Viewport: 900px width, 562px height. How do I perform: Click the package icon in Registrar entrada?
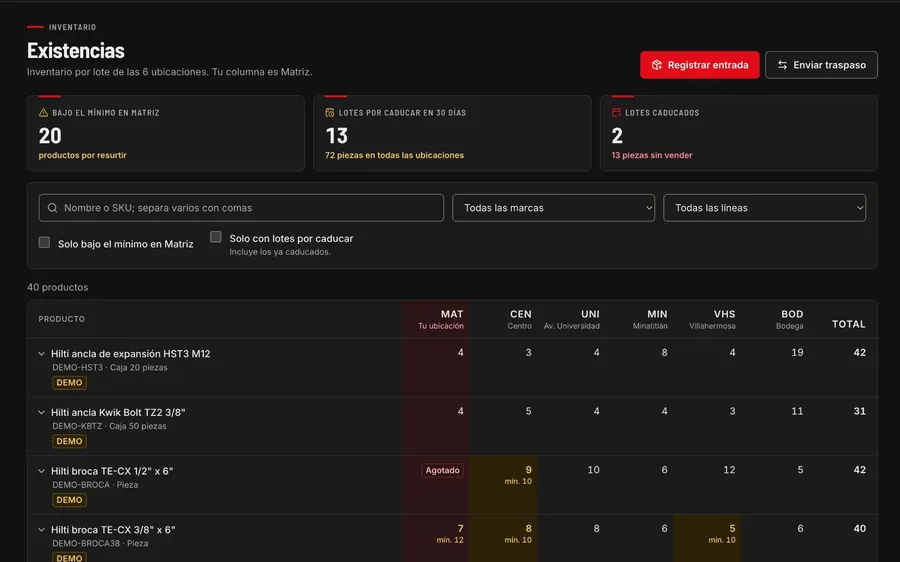(x=657, y=65)
